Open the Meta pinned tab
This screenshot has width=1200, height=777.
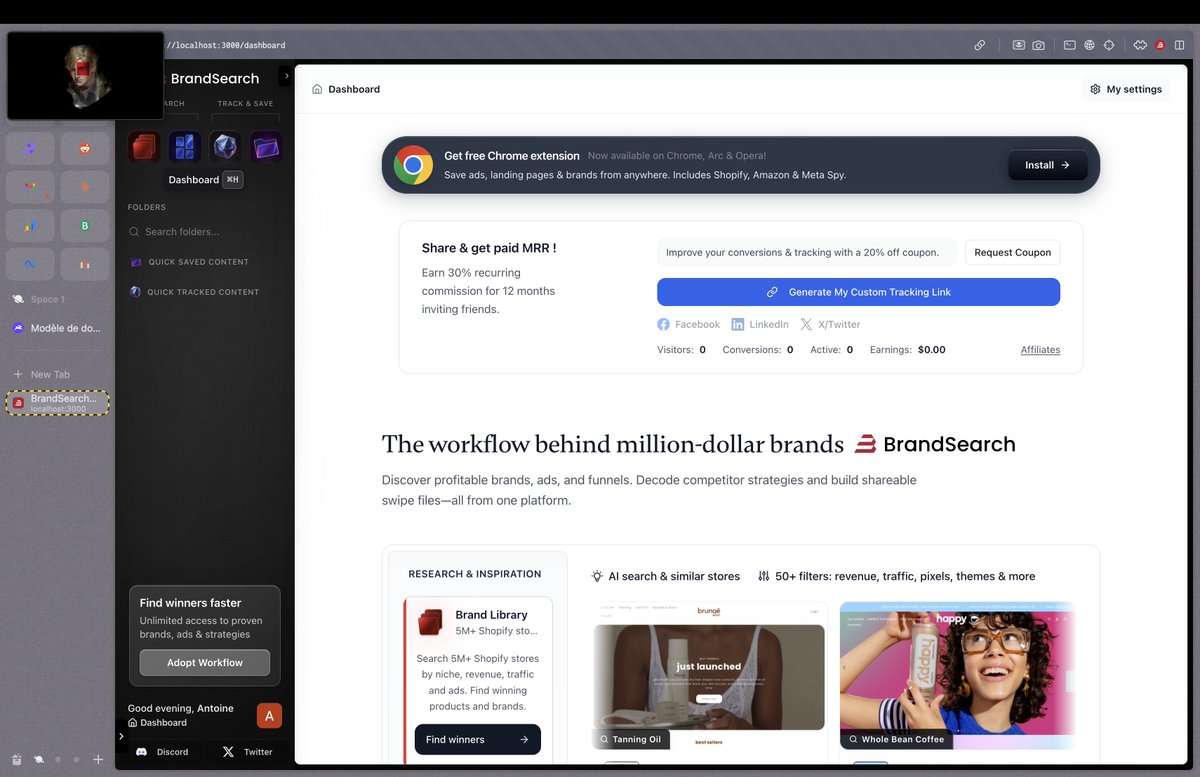30,265
